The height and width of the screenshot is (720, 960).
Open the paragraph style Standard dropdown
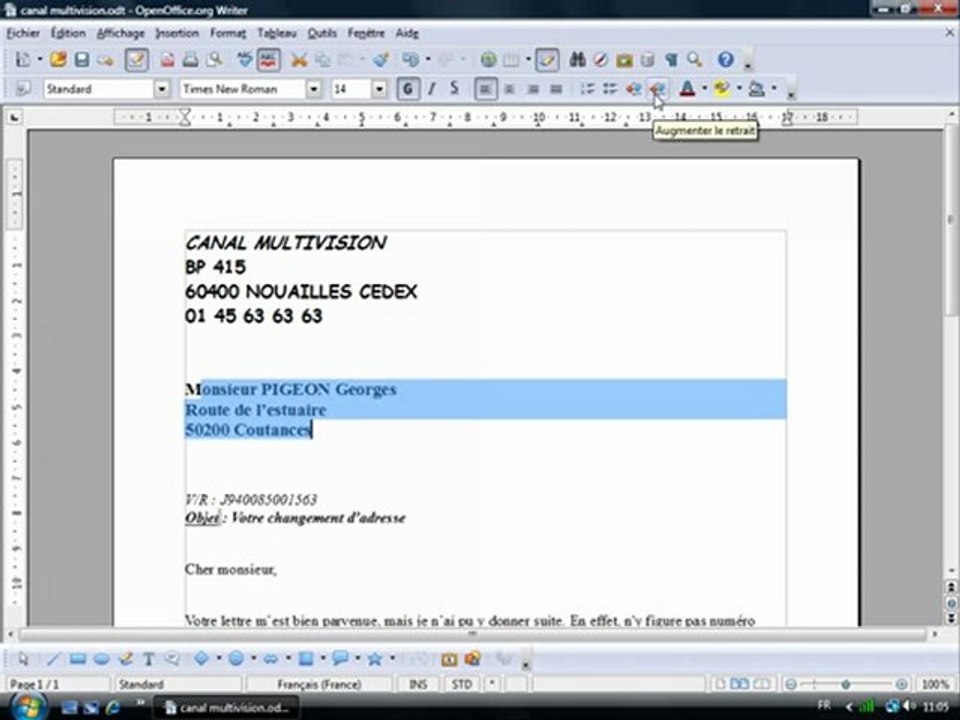pyautogui.click(x=162, y=89)
